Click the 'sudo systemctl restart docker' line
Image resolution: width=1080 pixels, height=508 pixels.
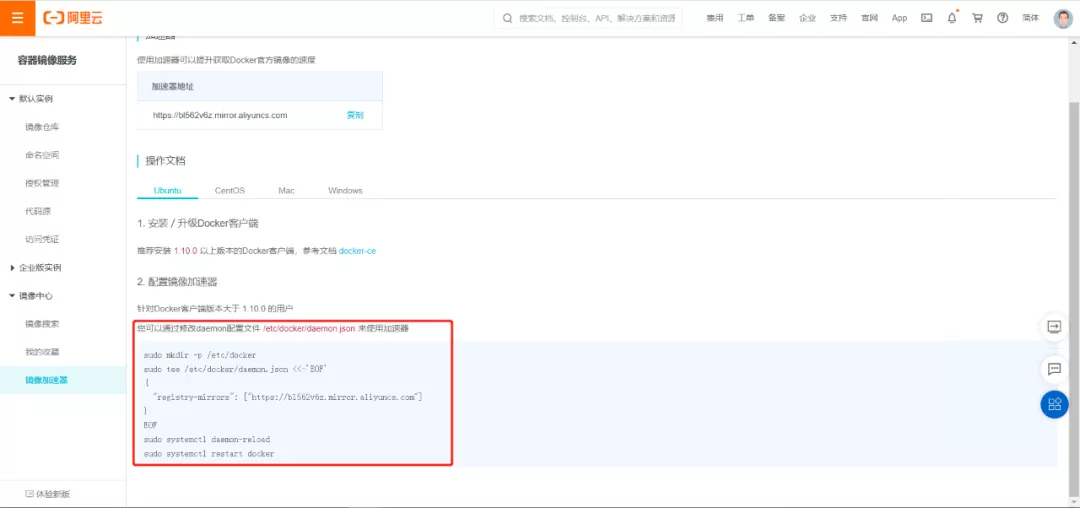(x=209, y=454)
